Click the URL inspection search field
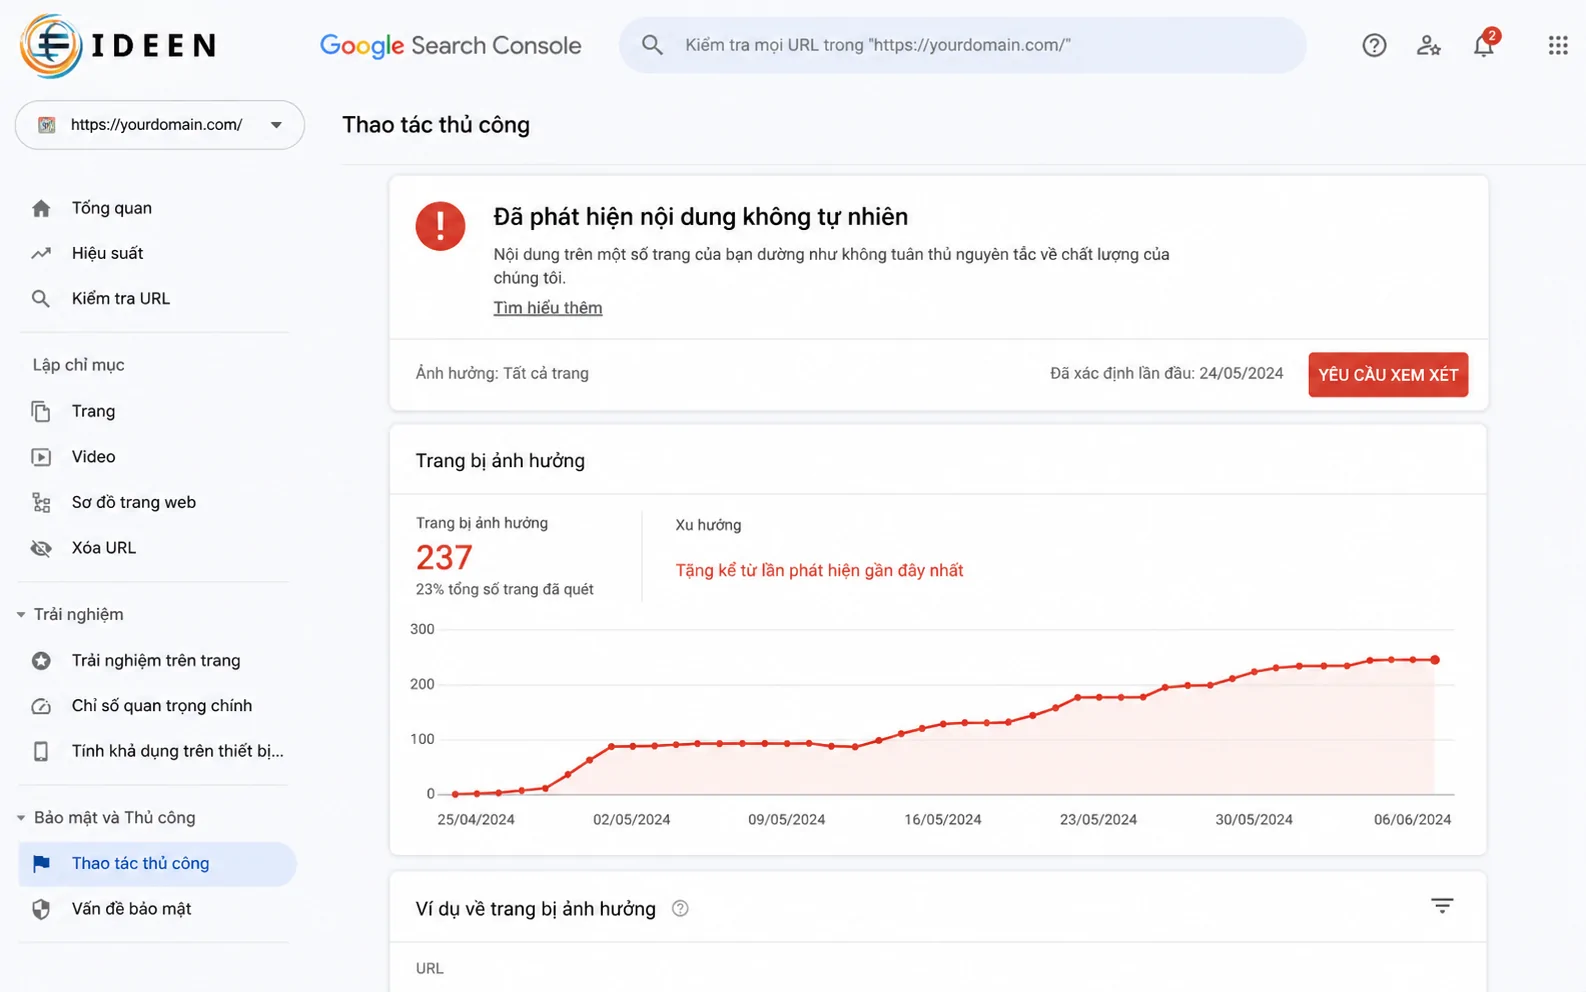Image resolution: width=1586 pixels, height=992 pixels. coord(962,45)
